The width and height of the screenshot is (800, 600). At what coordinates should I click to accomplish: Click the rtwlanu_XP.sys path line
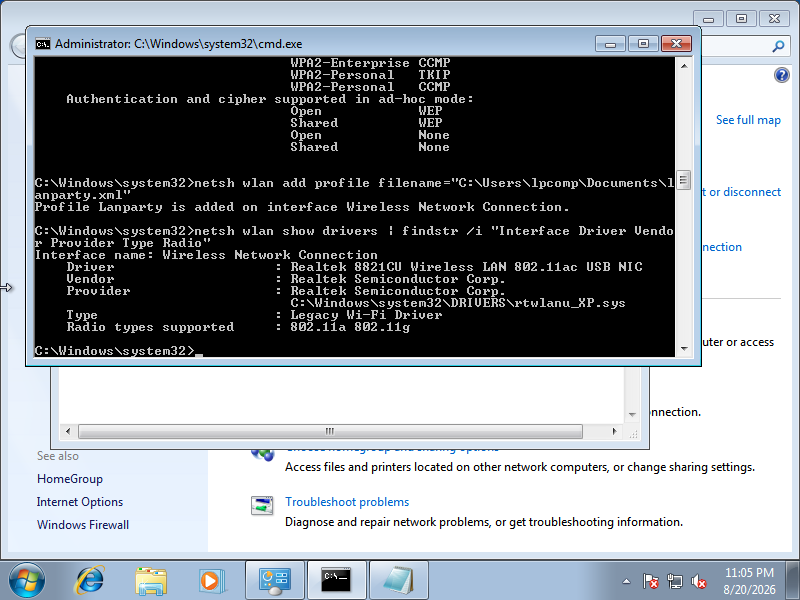(x=458, y=303)
